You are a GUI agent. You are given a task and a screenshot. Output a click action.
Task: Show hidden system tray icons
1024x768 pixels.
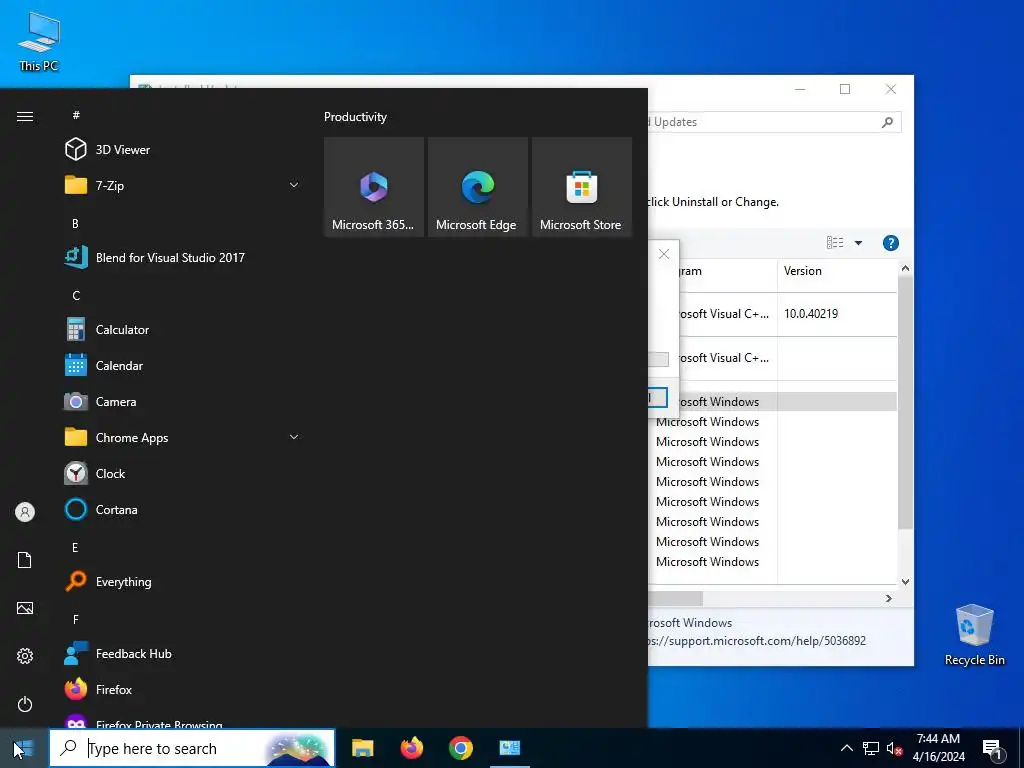coord(846,748)
